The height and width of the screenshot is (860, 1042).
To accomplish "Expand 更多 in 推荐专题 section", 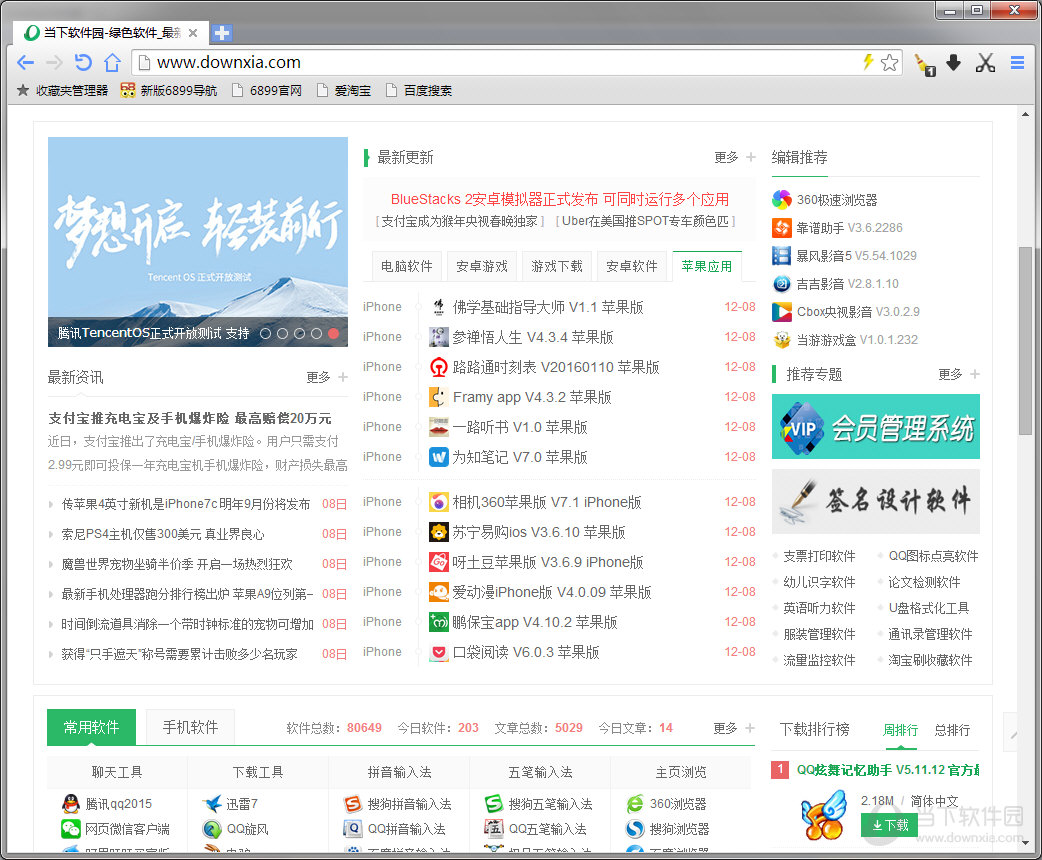I will pyautogui.click(x=958, y=374).
